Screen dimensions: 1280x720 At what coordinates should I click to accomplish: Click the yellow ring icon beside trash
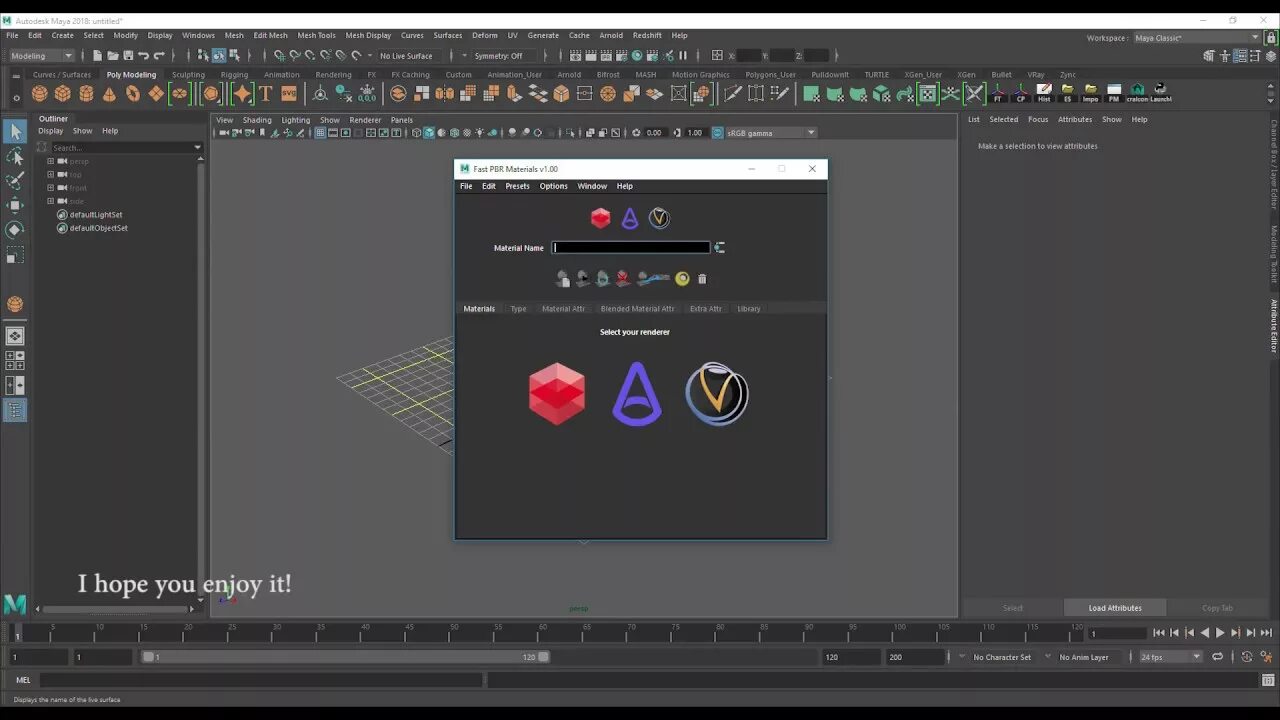[x=682, y=279]
